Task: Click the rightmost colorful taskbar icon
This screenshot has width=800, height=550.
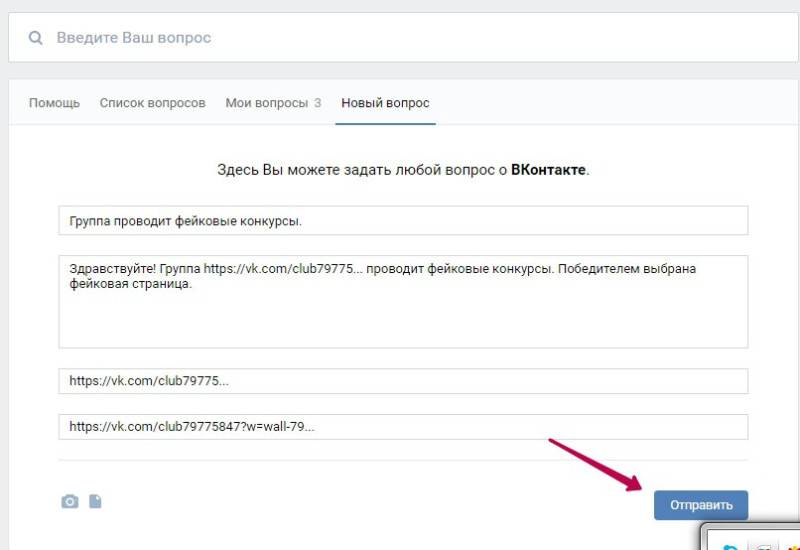Action: click(793, 545)
